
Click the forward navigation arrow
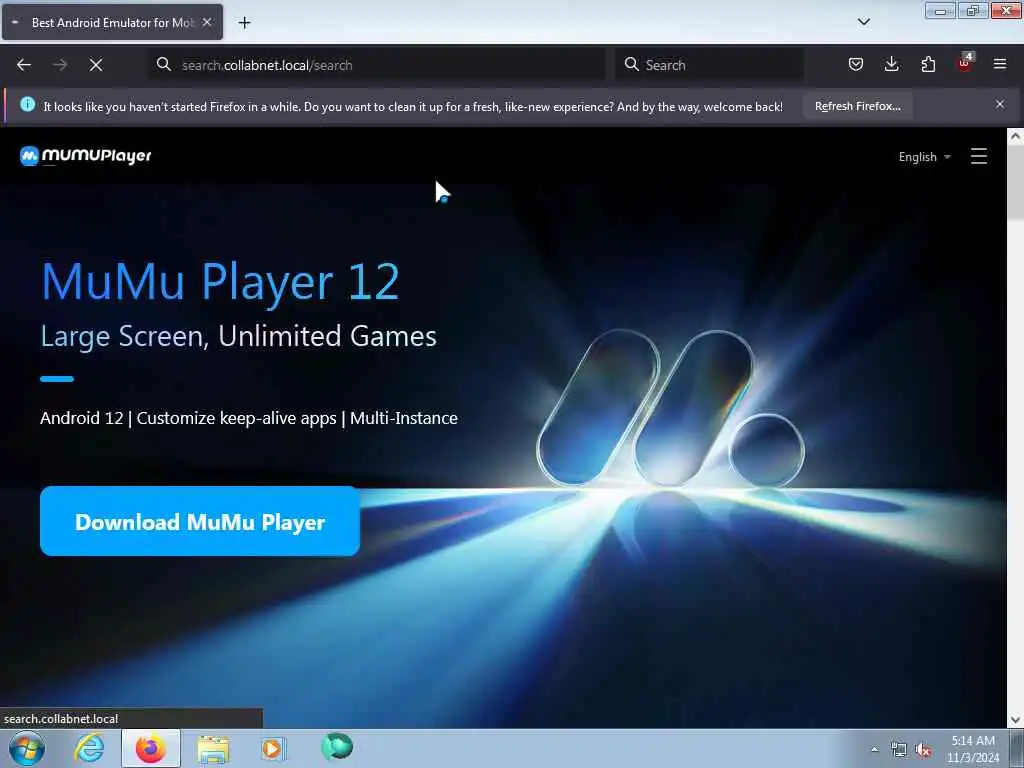point(60,65)
